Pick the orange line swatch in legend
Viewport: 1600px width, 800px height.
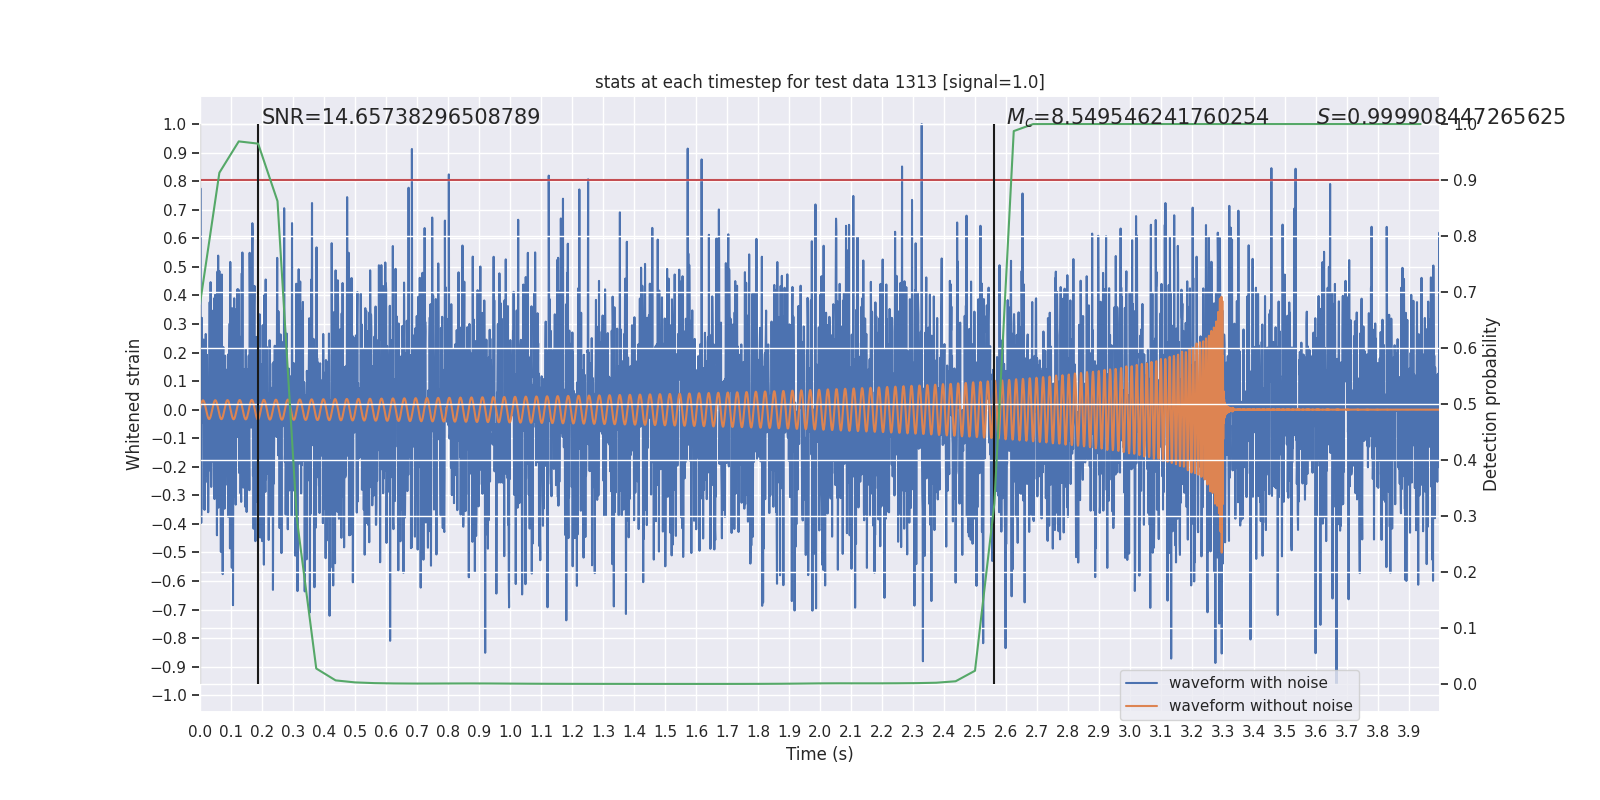pyautogui.click(x=1141, y=706)
